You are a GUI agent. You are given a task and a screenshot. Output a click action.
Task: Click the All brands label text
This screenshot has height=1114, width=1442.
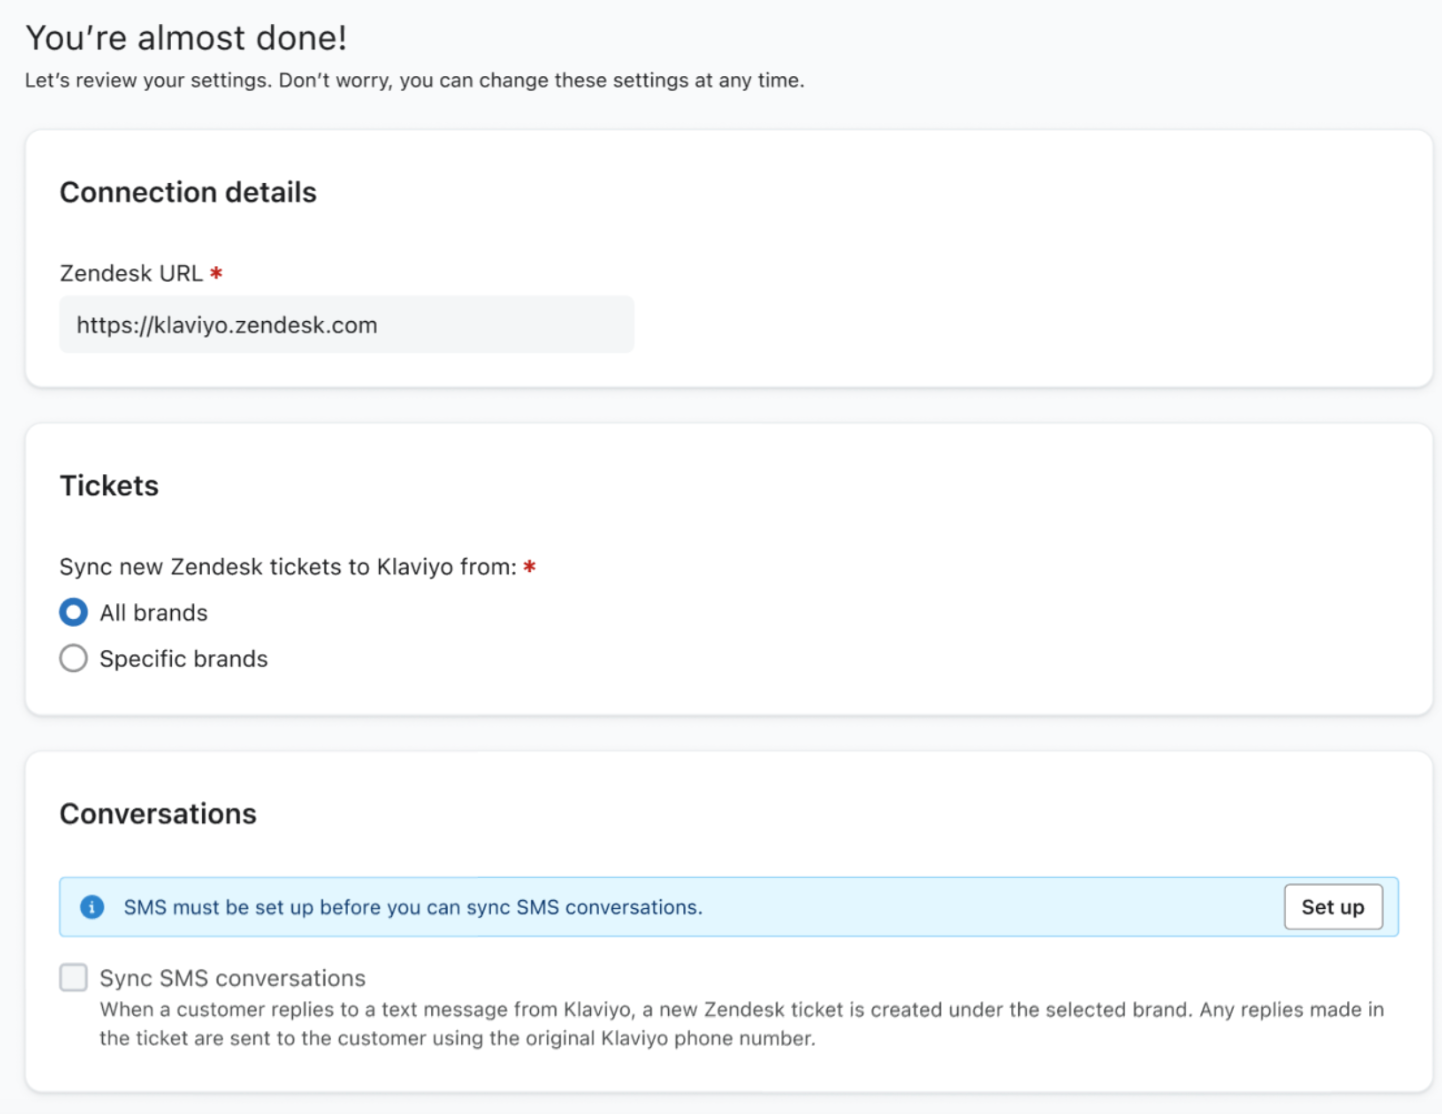coord(153,613)
